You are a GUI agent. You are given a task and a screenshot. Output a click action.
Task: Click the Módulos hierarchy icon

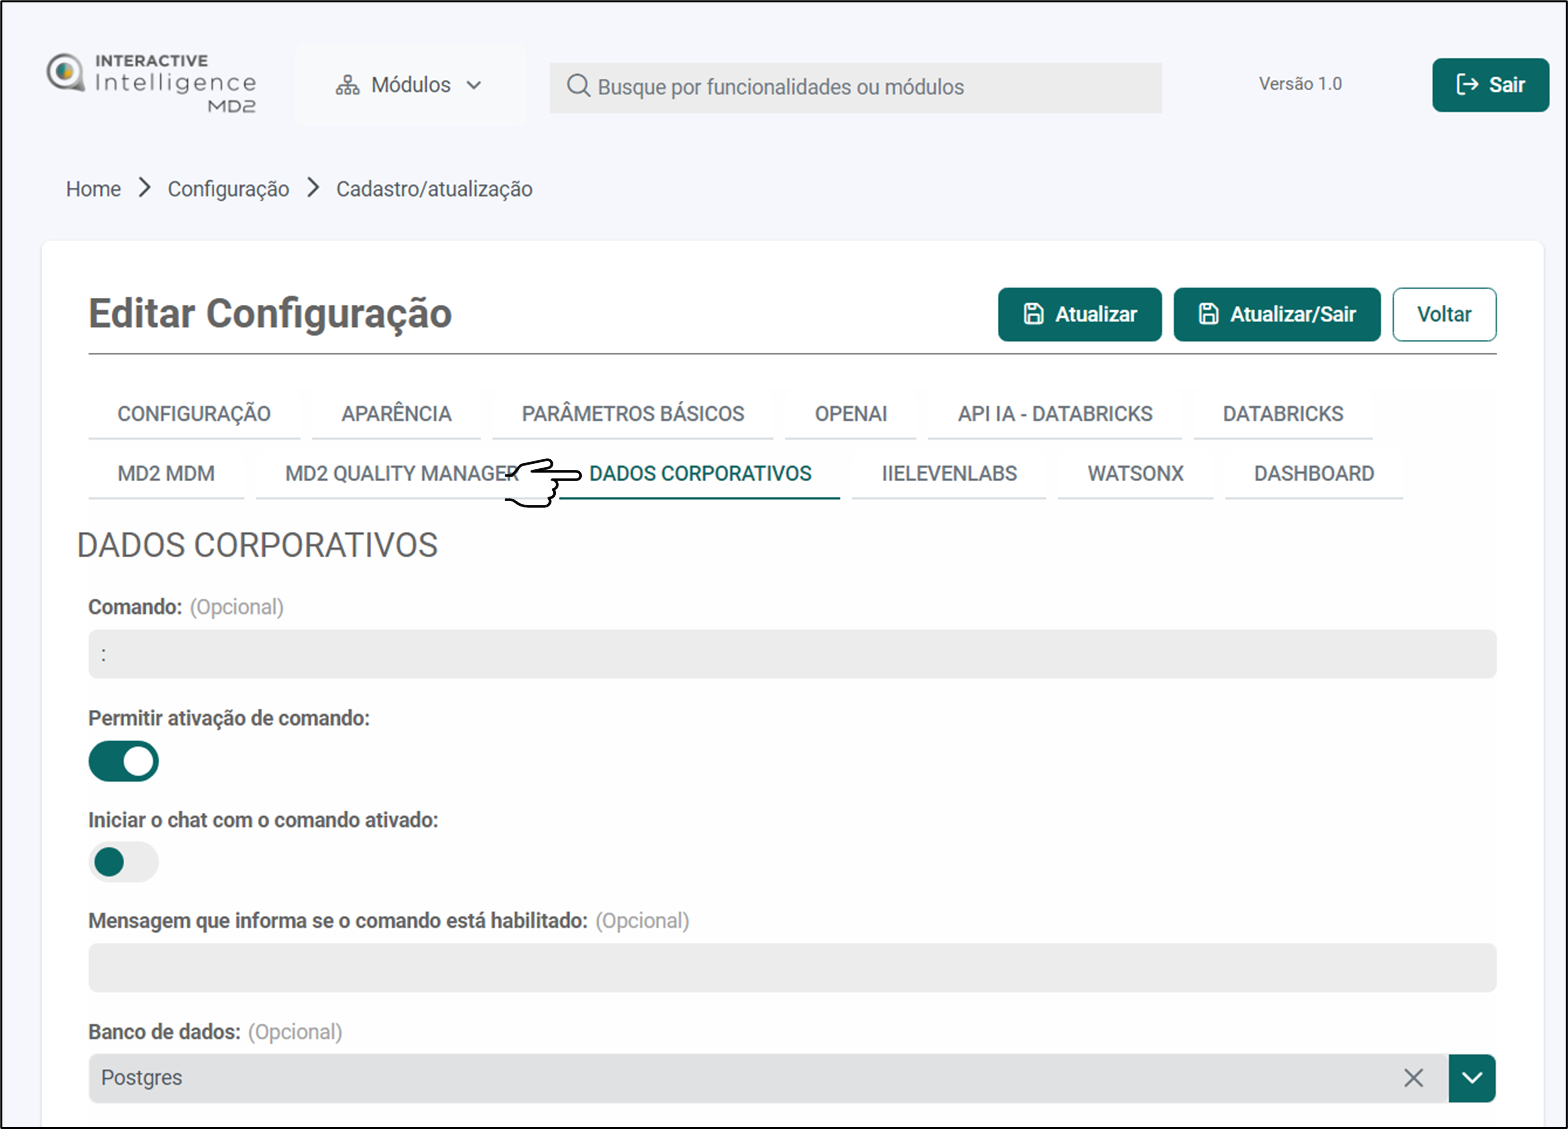click(x=347, y=86)
